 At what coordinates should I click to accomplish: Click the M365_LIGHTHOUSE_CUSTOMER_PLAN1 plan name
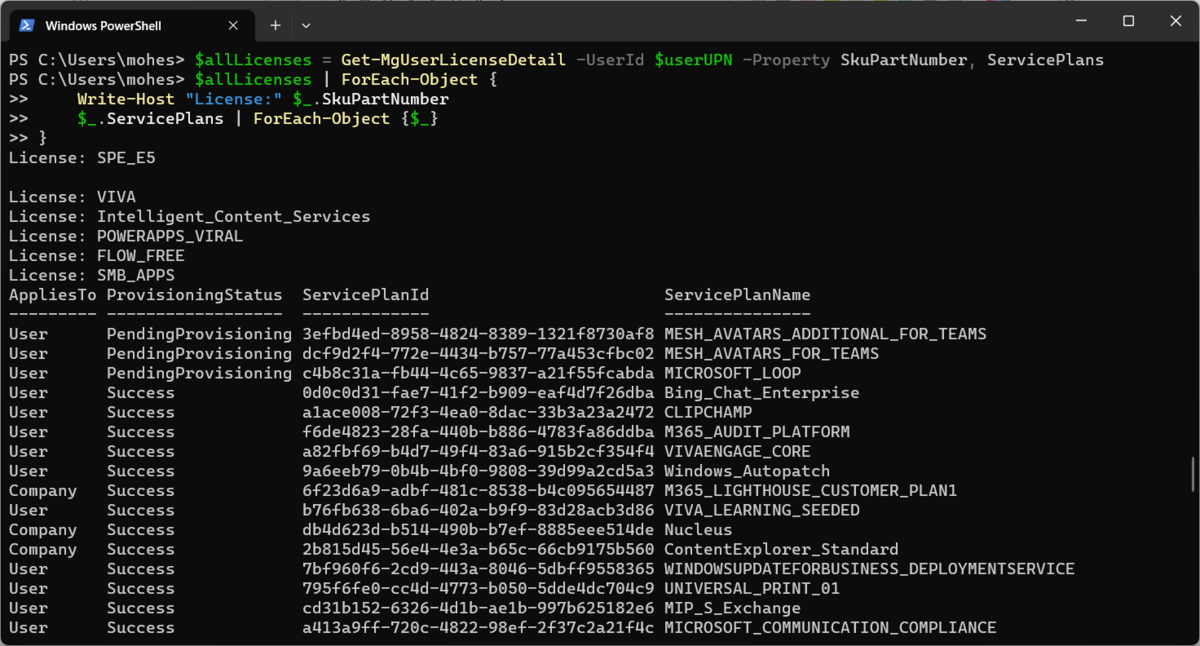810,491
